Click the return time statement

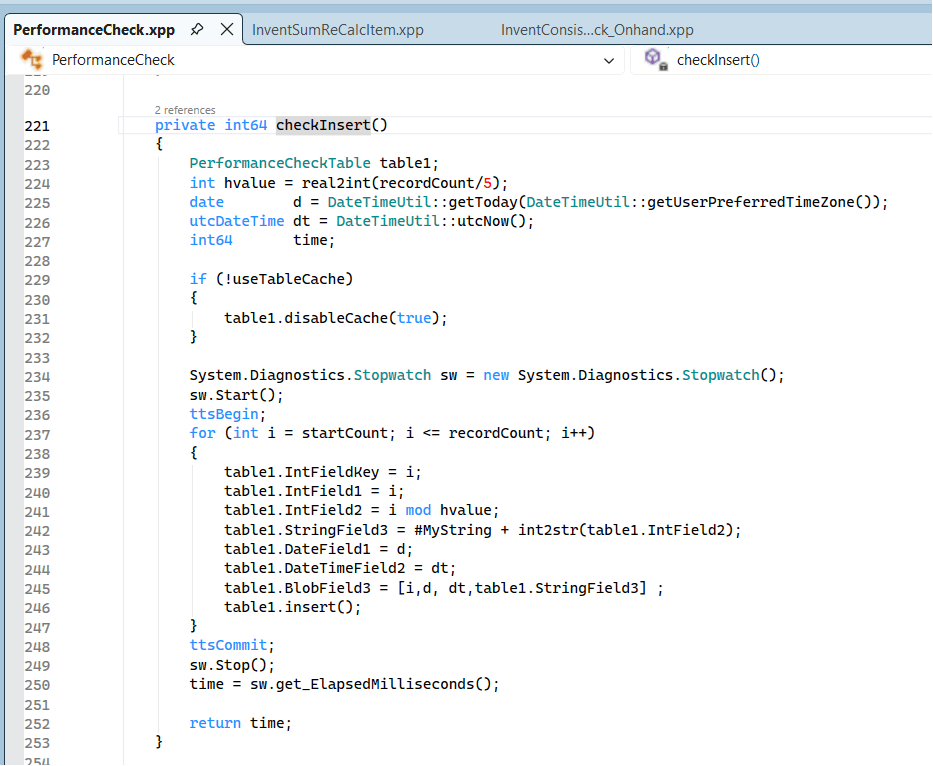[240, 723]
